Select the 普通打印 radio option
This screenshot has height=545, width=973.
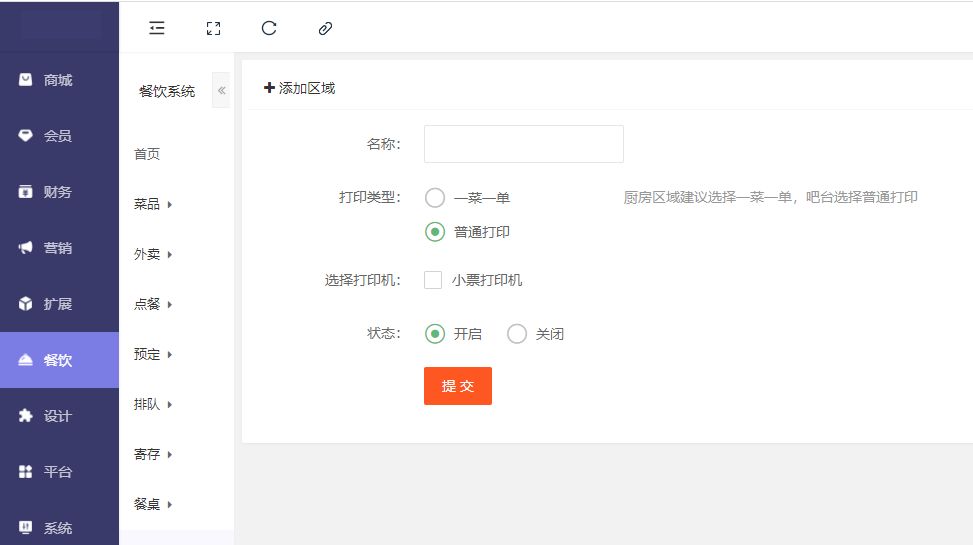pos(435,232)
